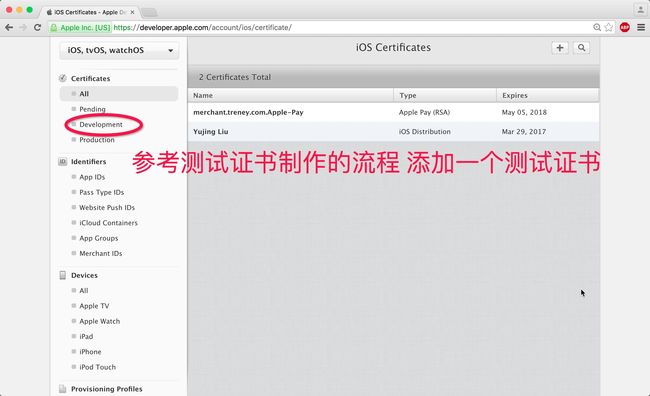Select Production certificates
The height and width of the screenshot is (396, 650).
97,140
